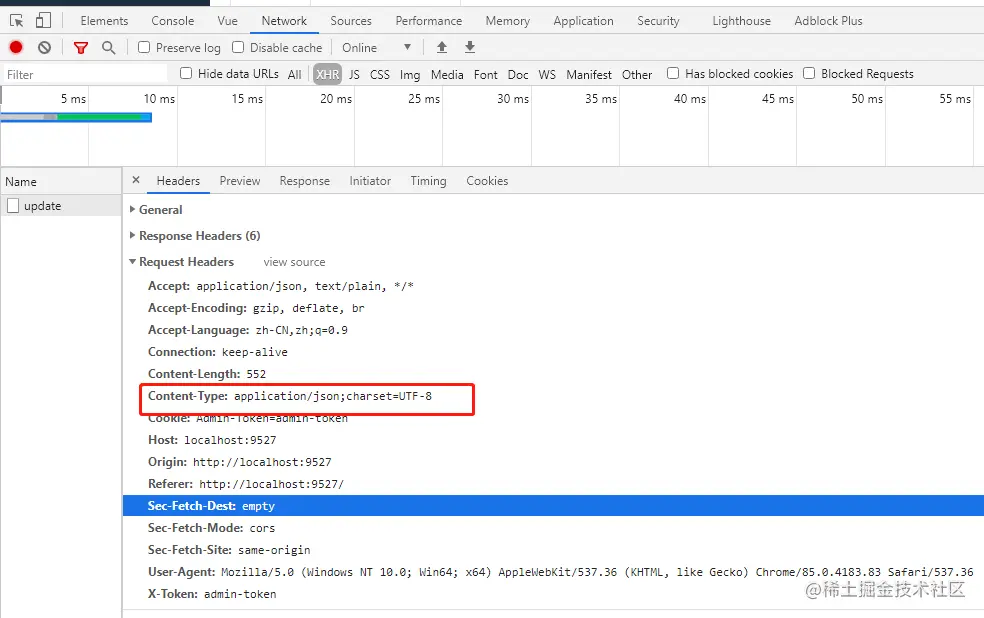Close the request details pane
984x618 pixels.
pos(136,180)
